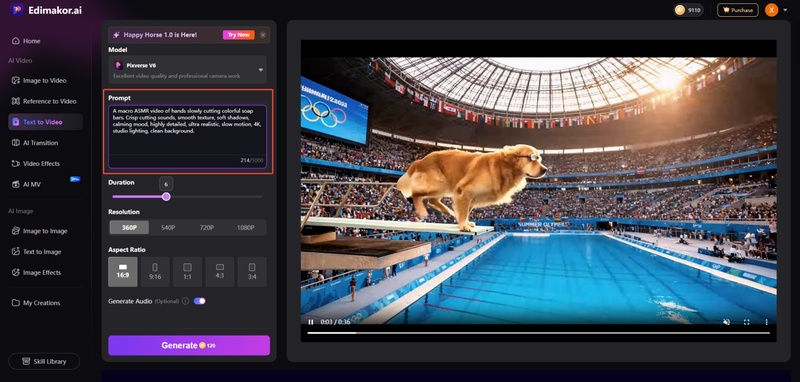Click the Purchase button
Viewport: 800px width, 382px height.
point(737,10)
